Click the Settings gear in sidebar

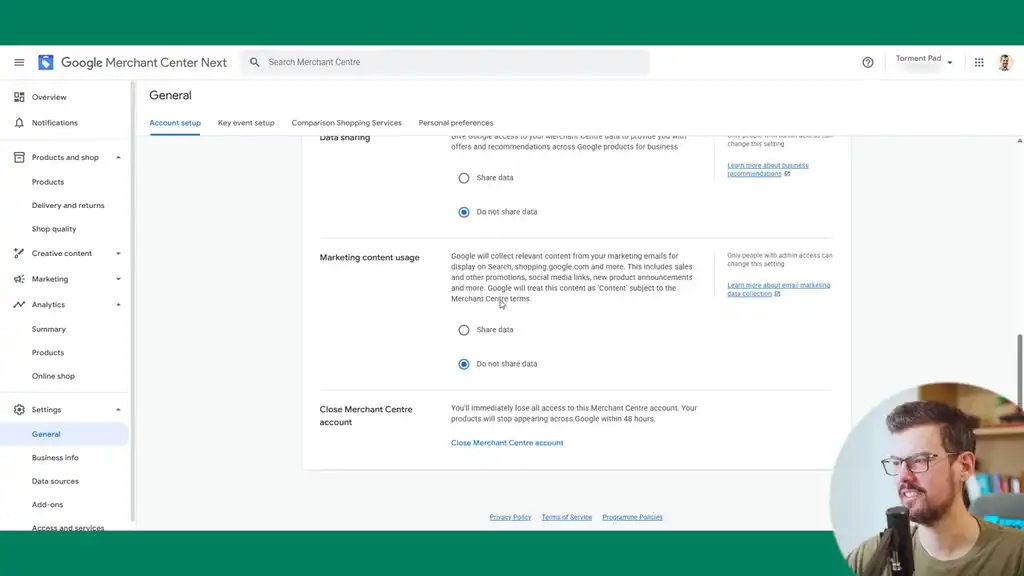point(19,410)
